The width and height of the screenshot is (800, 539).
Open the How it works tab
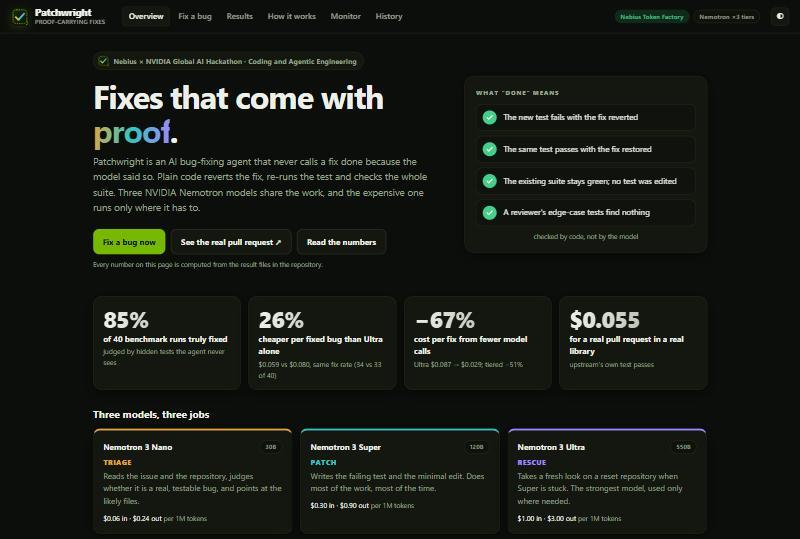click(x=292, y=16)
